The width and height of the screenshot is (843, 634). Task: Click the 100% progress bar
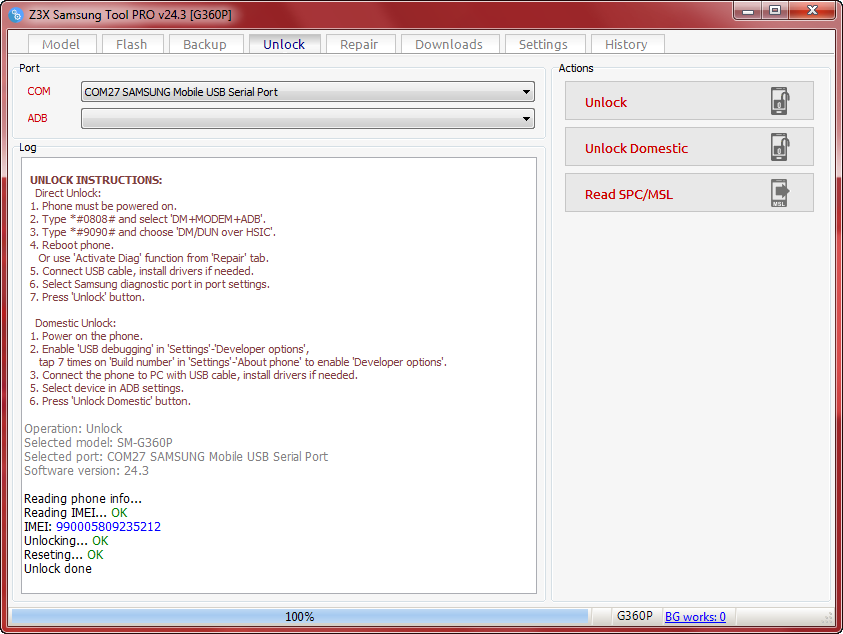point(299,616)
